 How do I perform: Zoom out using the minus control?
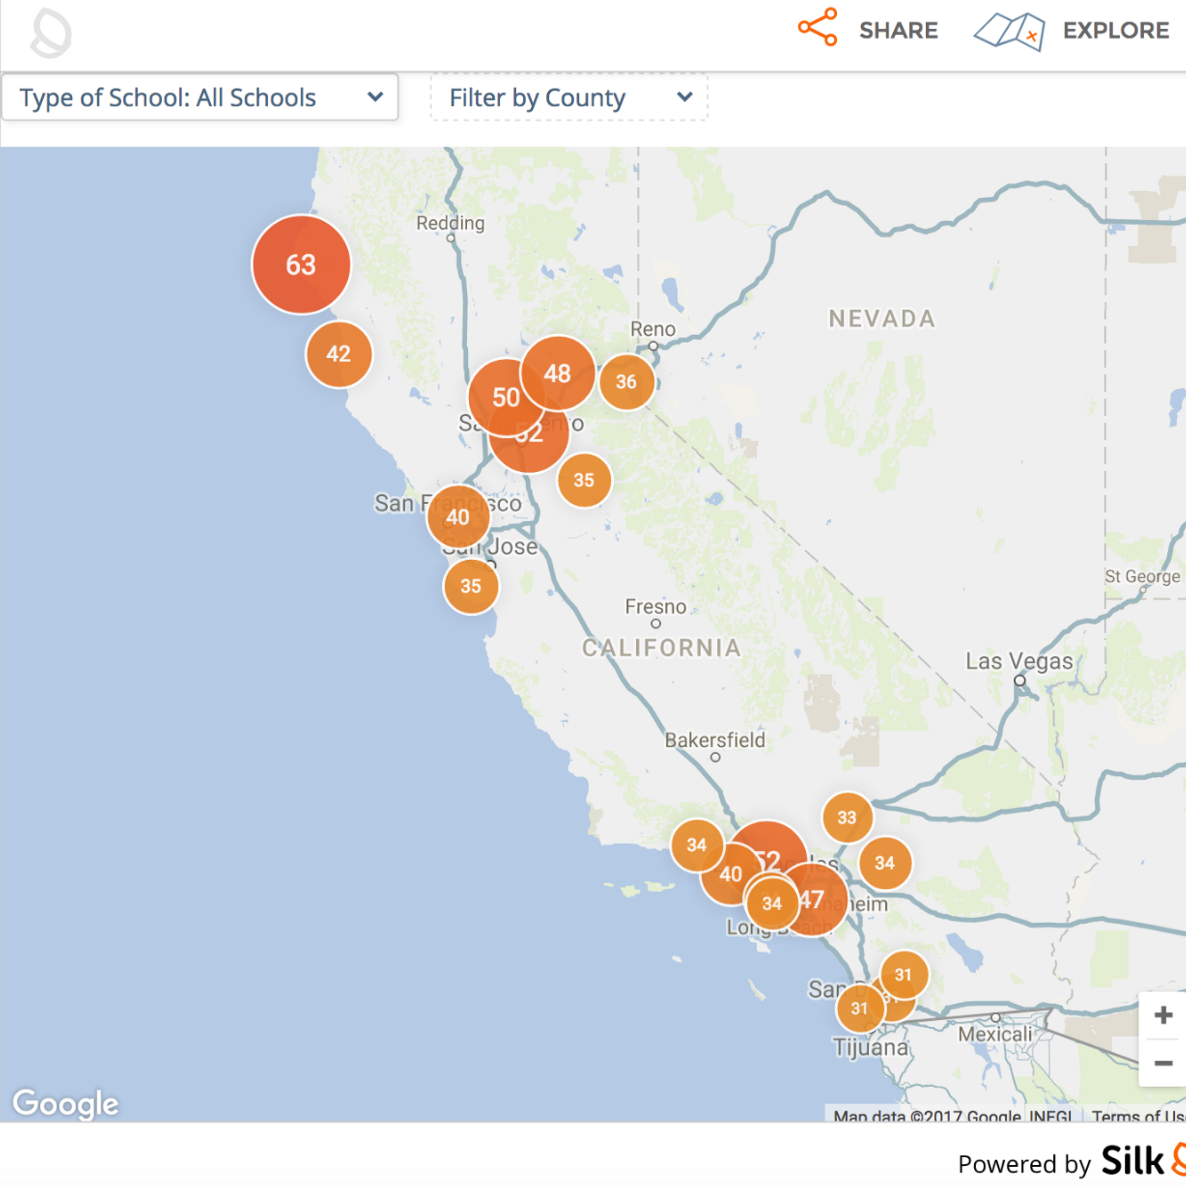[x=1163, y=1063]
